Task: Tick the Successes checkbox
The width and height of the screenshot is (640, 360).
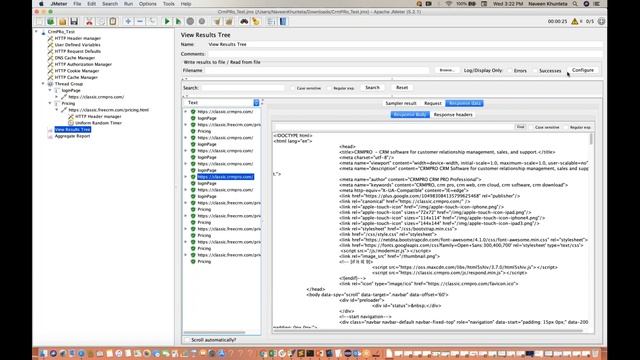Action: tap(536, 71)
